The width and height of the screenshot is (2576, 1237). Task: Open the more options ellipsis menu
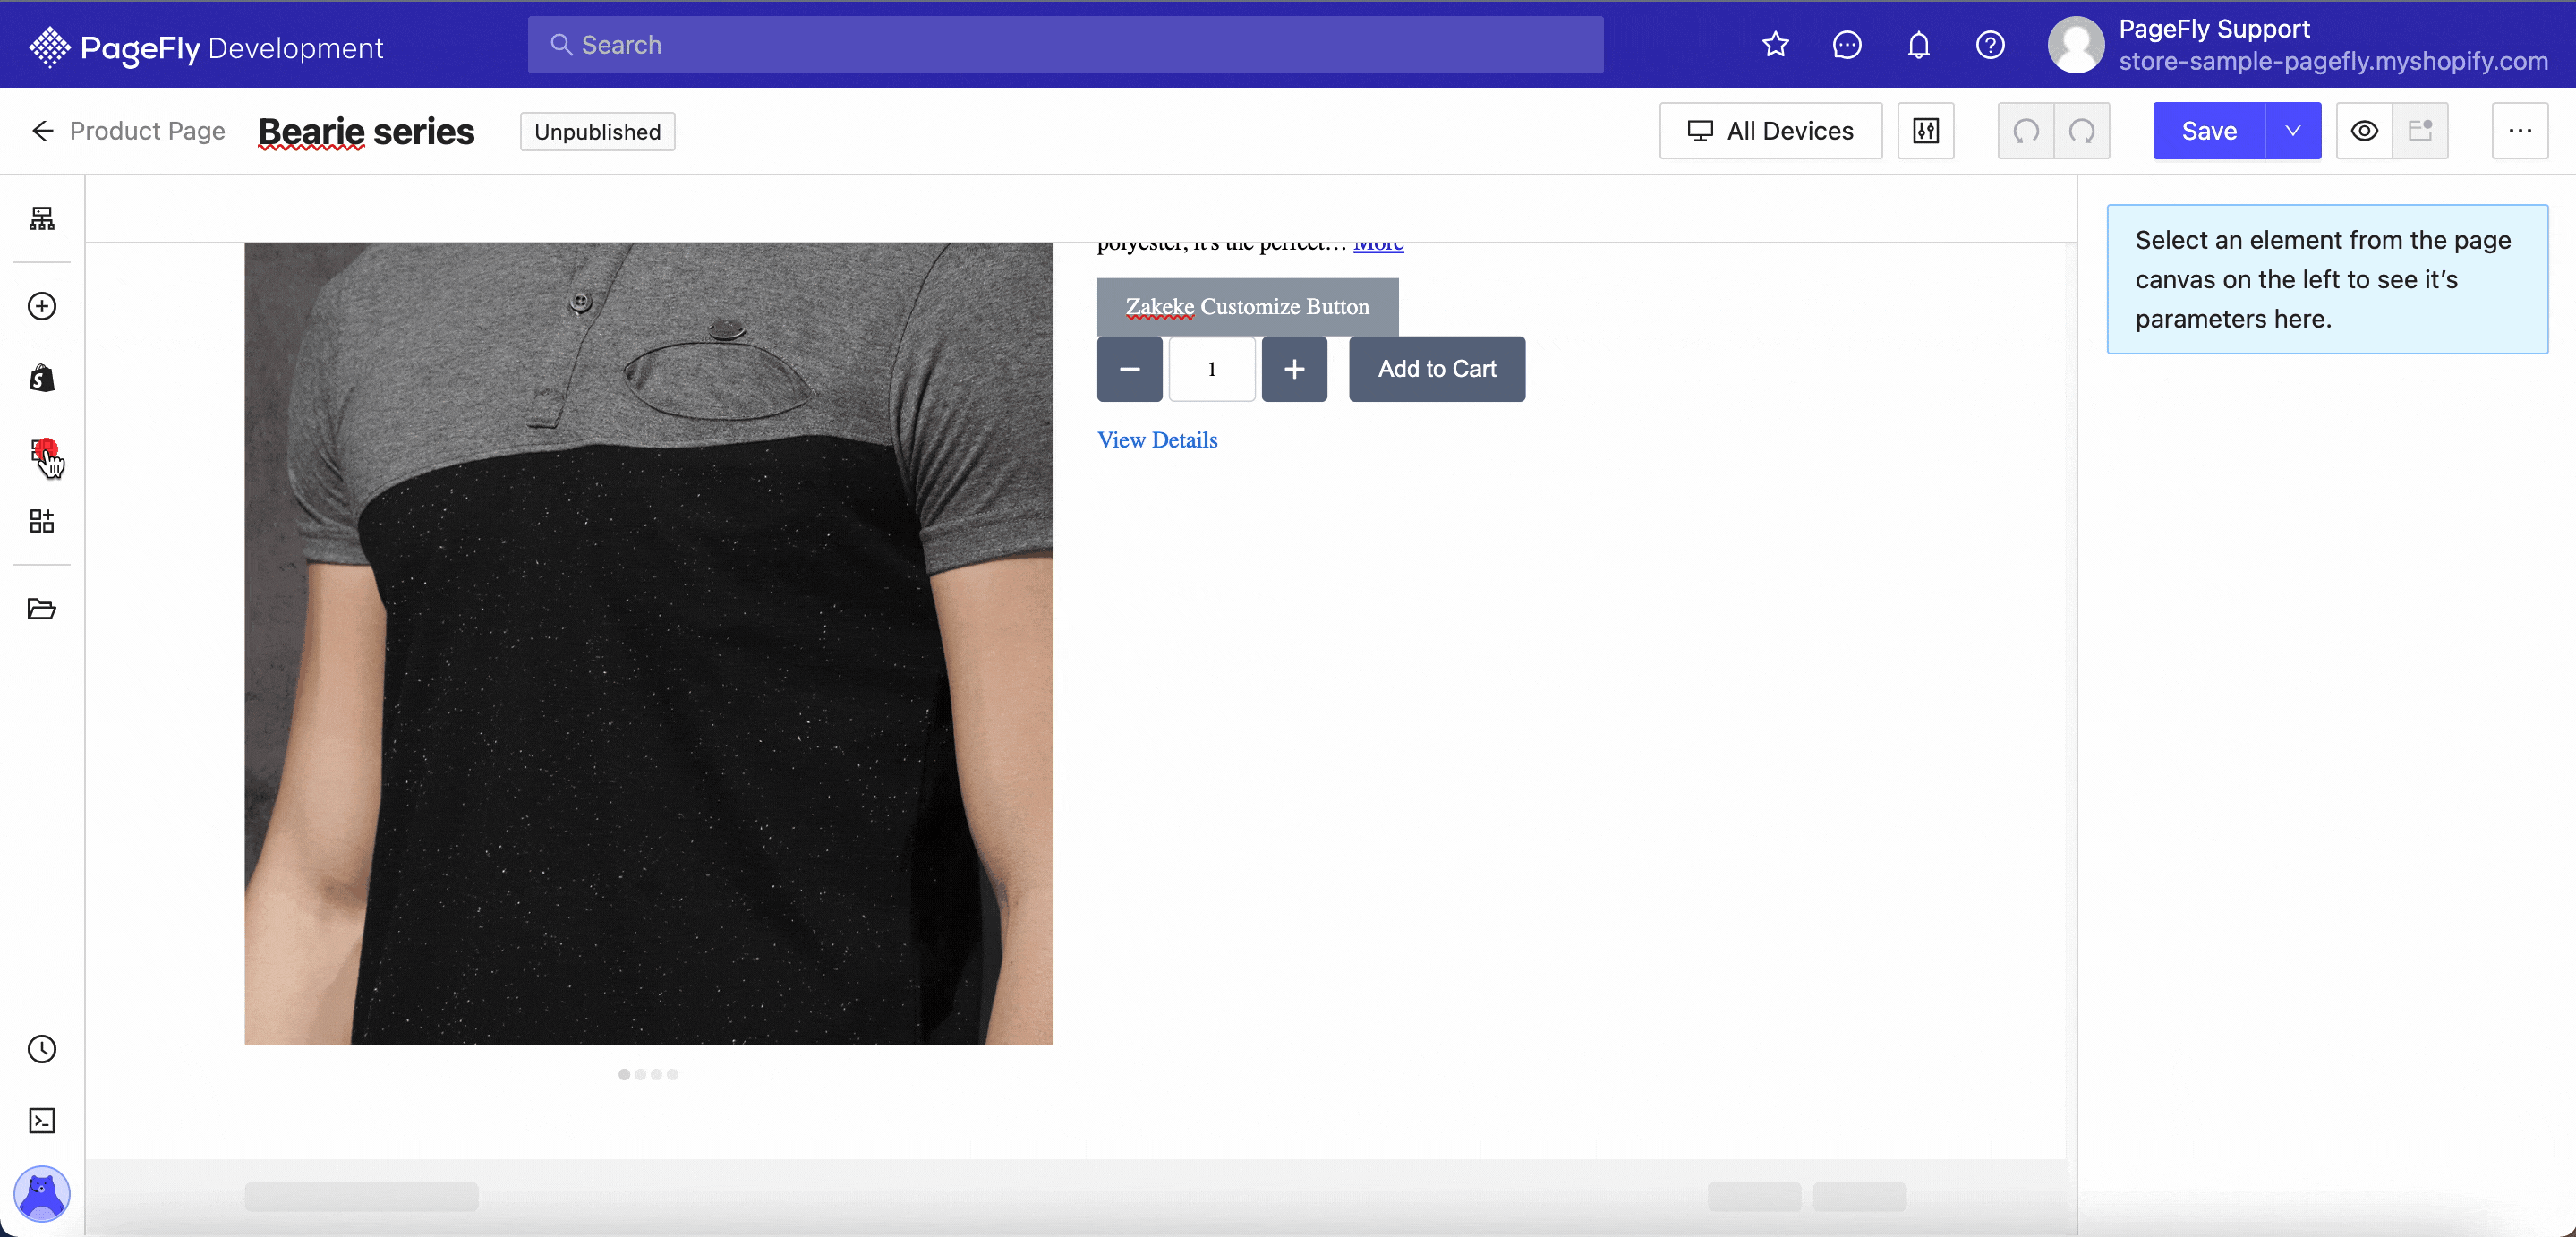coord(2520,131)
